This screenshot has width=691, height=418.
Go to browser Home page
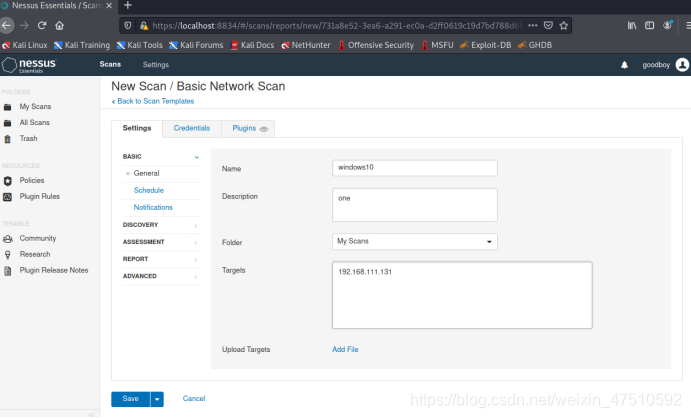pyautogui.click(x=59, y=26)
